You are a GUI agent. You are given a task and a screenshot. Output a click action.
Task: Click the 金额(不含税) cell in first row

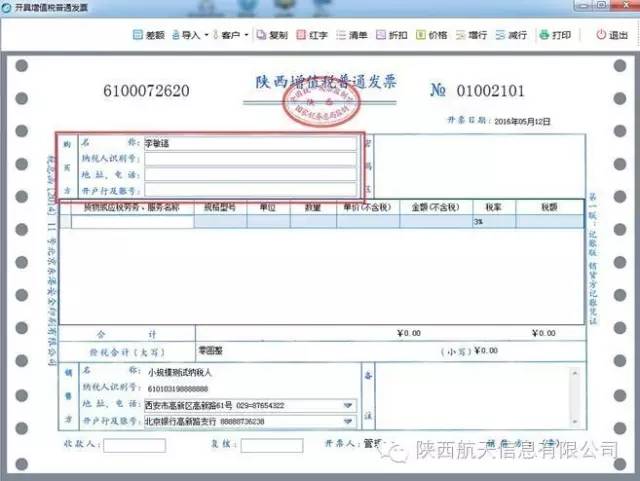tap(436, 222)
